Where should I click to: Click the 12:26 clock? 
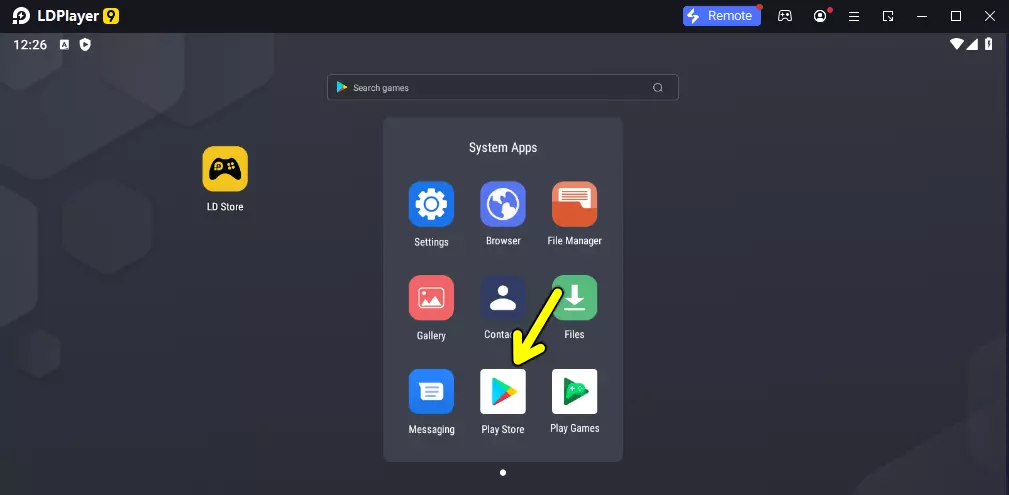pyautogui.click(x=30, y=44)
